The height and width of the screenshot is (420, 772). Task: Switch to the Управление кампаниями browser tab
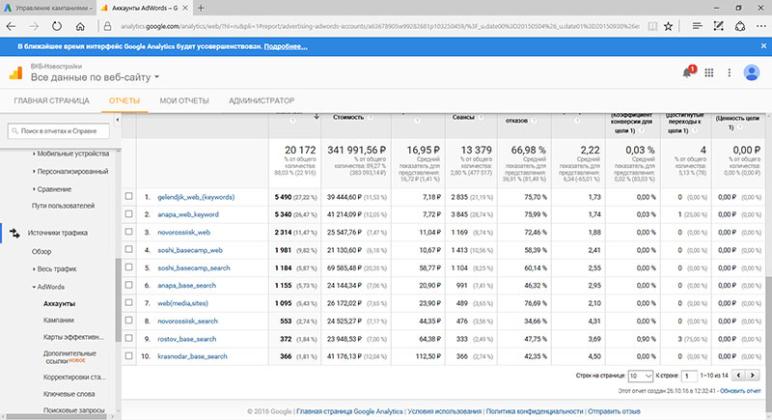47,8
